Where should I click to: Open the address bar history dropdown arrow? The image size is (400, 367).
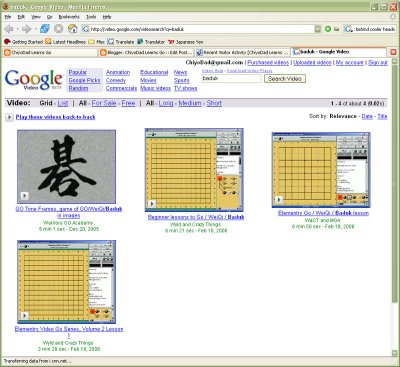tap(318, 29)
